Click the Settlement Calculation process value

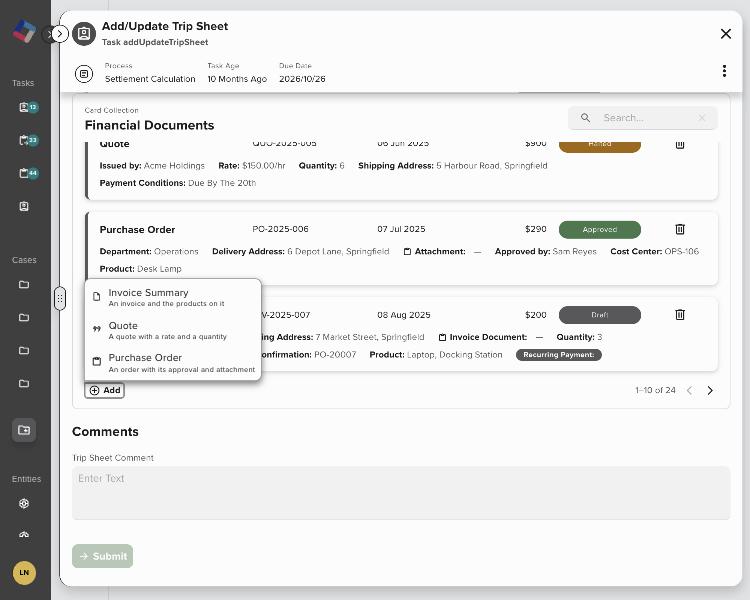click(150, 79)
